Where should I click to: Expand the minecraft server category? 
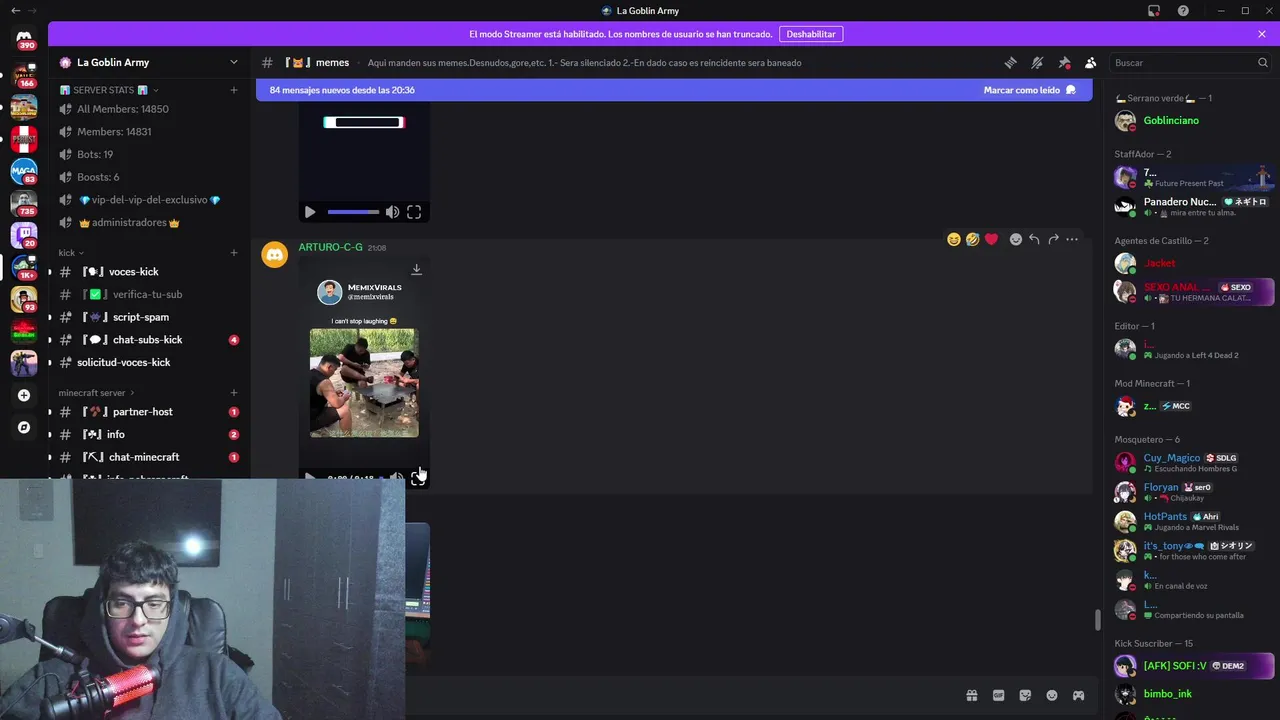pyautogui.click(x=96, y=393)
